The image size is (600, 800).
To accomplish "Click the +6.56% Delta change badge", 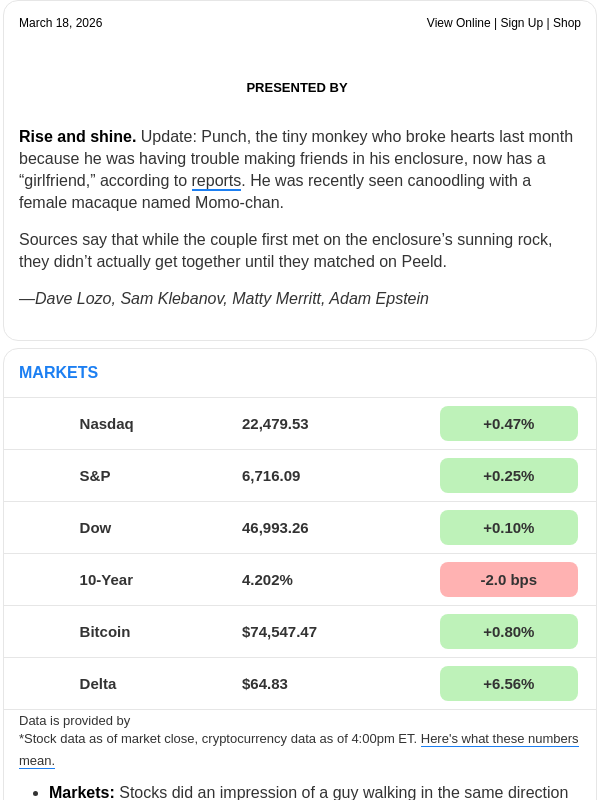I will (508, 684).
